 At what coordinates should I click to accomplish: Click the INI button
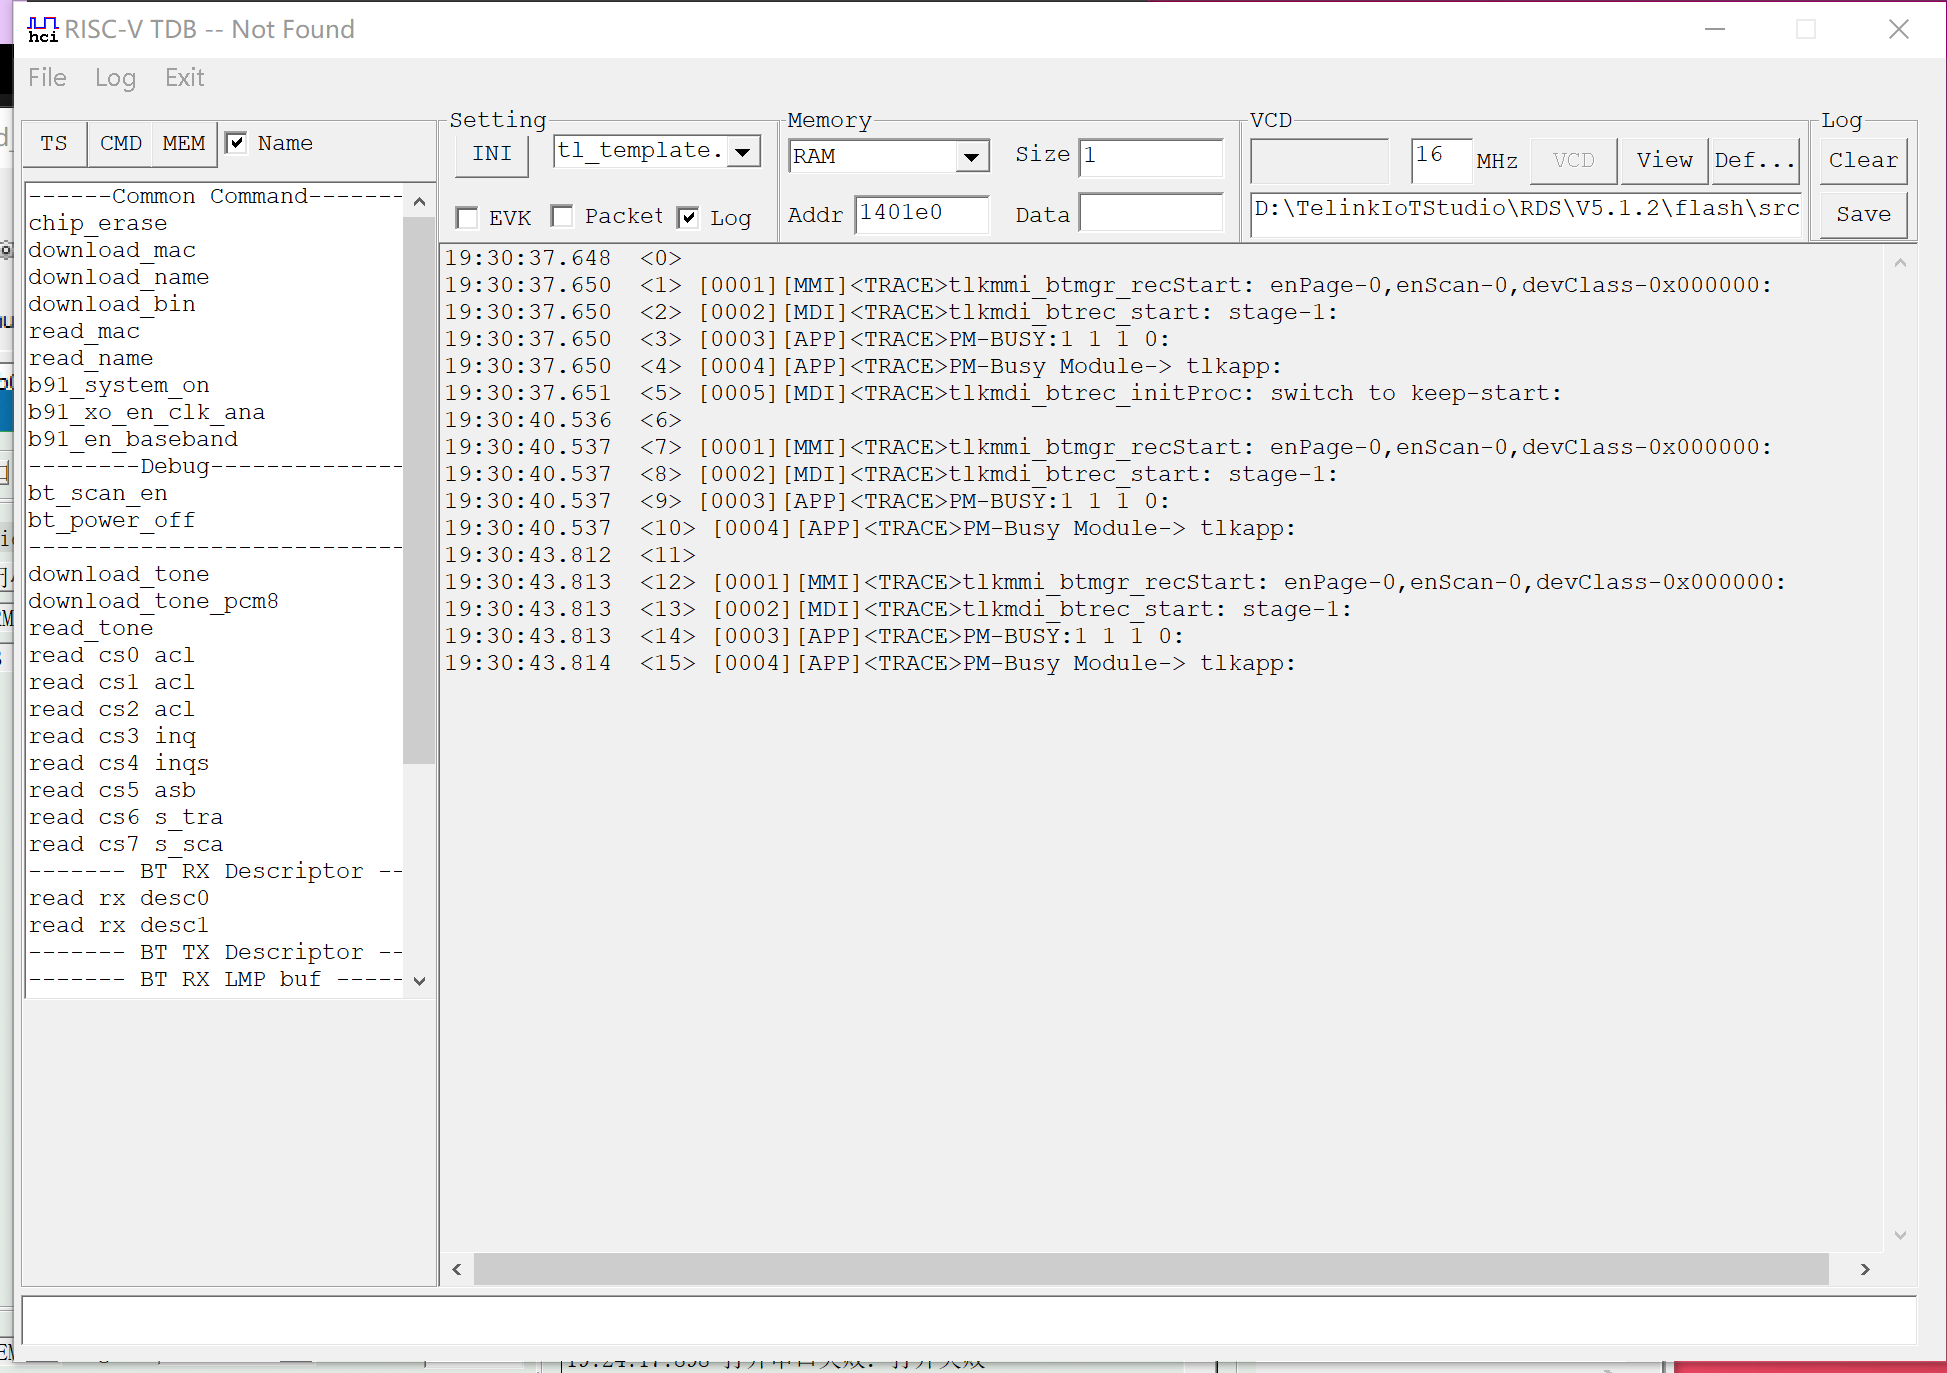click(x=492, y=153)
